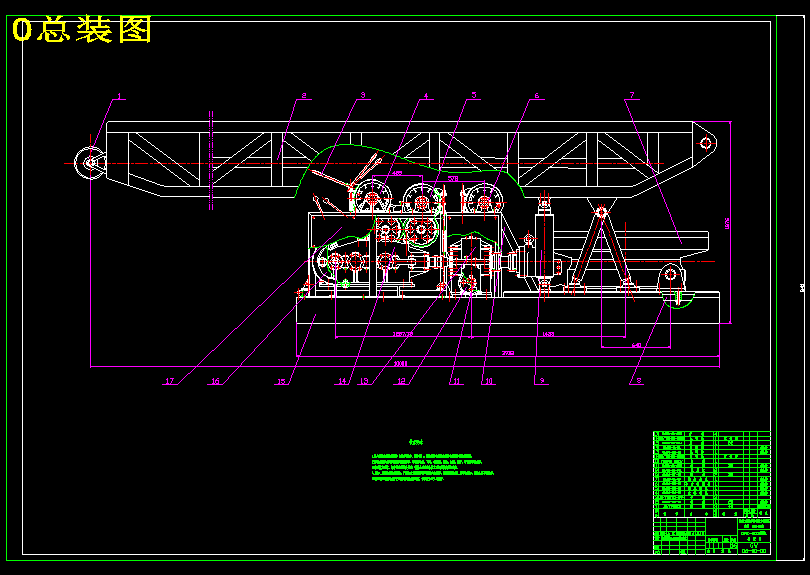Select part balloon number "8"
Screen dimensions: 810x575
[639, 381]
